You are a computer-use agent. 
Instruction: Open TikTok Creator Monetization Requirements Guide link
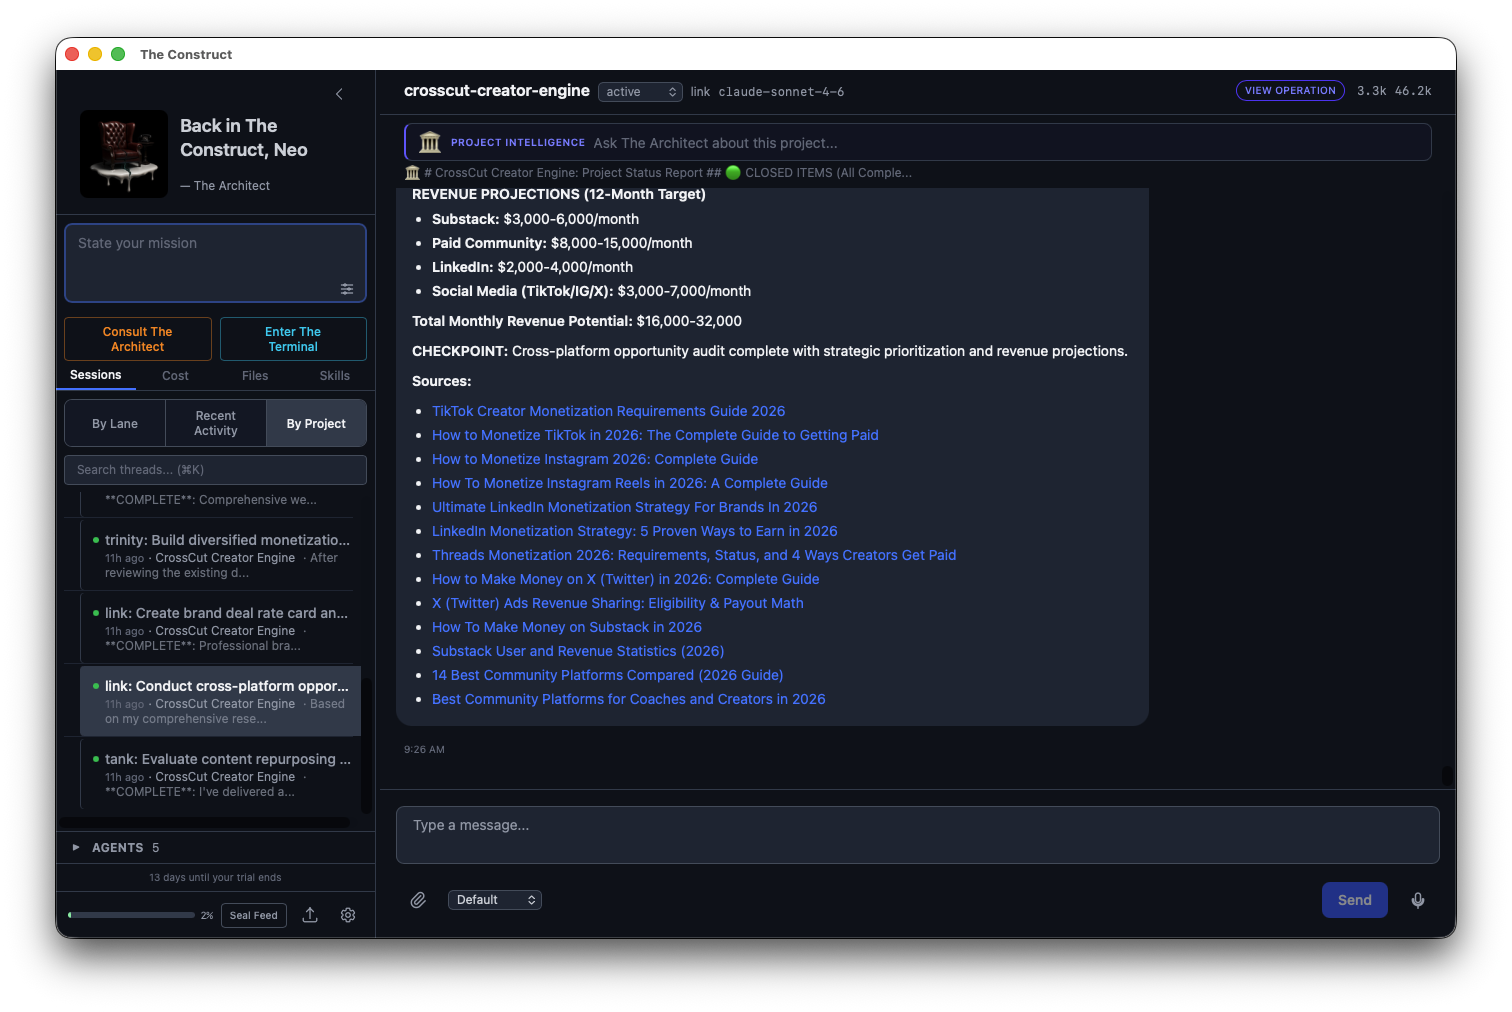coord(608,411)
